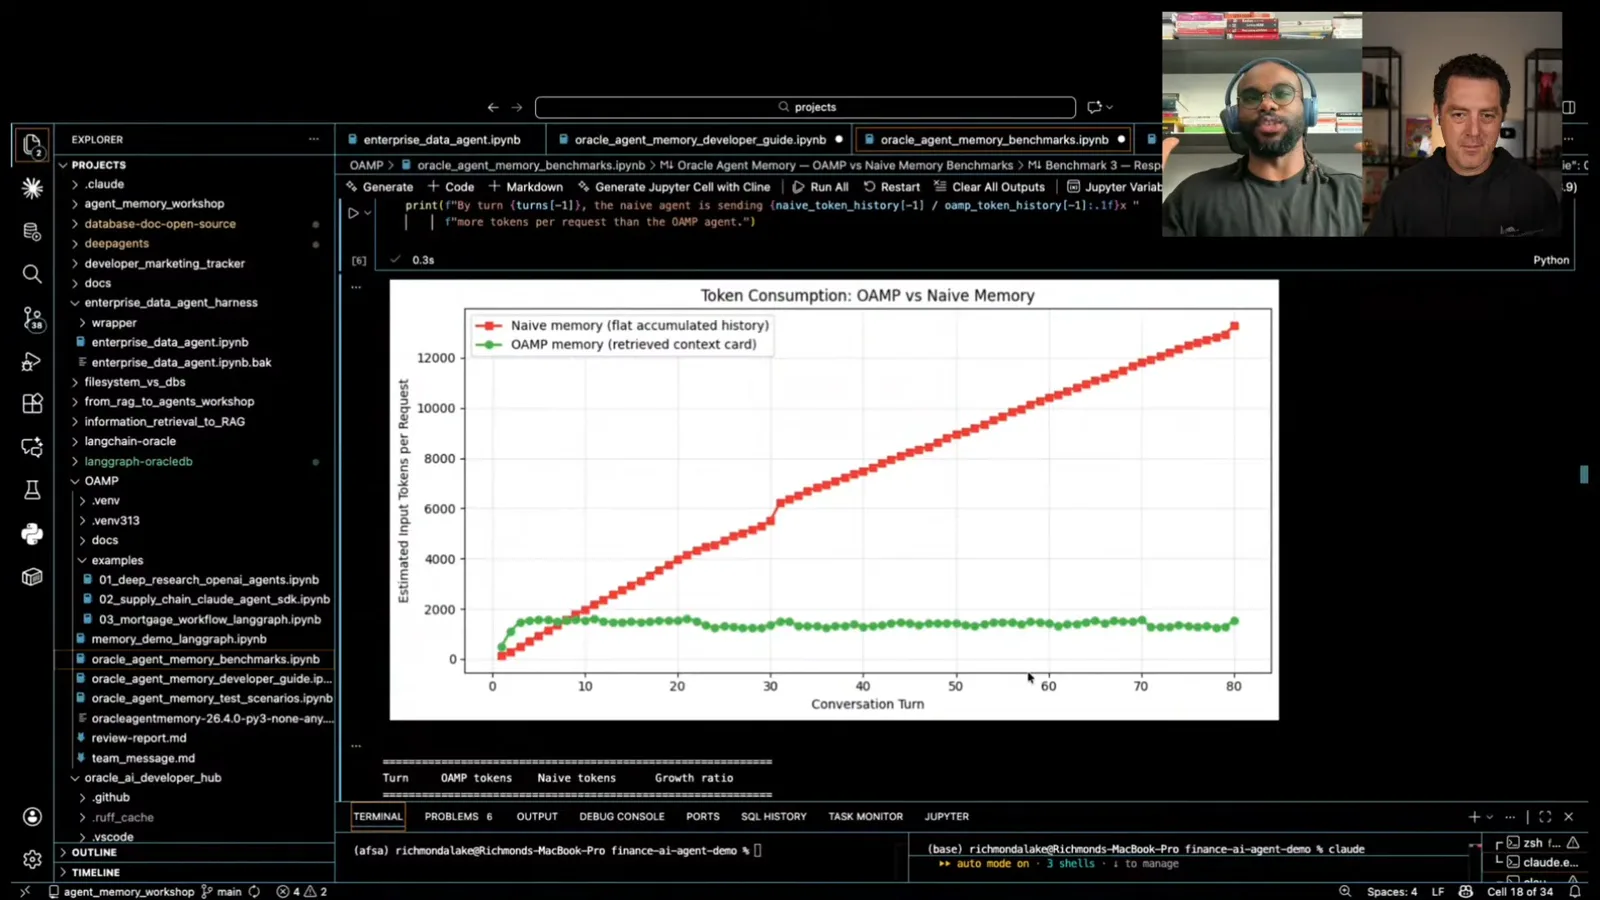Open new terminal profile dropdown chevron
This screenshot has width=1600, height=900.
click(1489, 817)
